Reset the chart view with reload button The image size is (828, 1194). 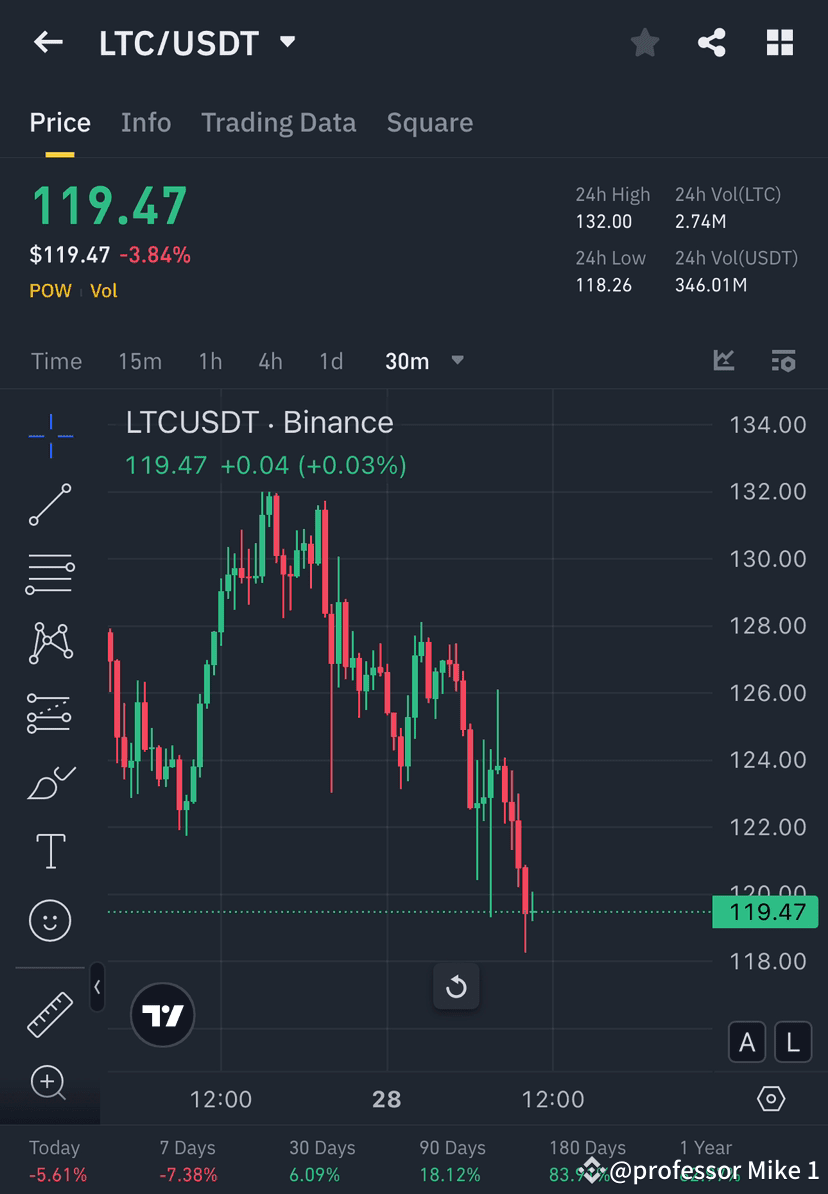pyautogui.click(x=456, y=986)
